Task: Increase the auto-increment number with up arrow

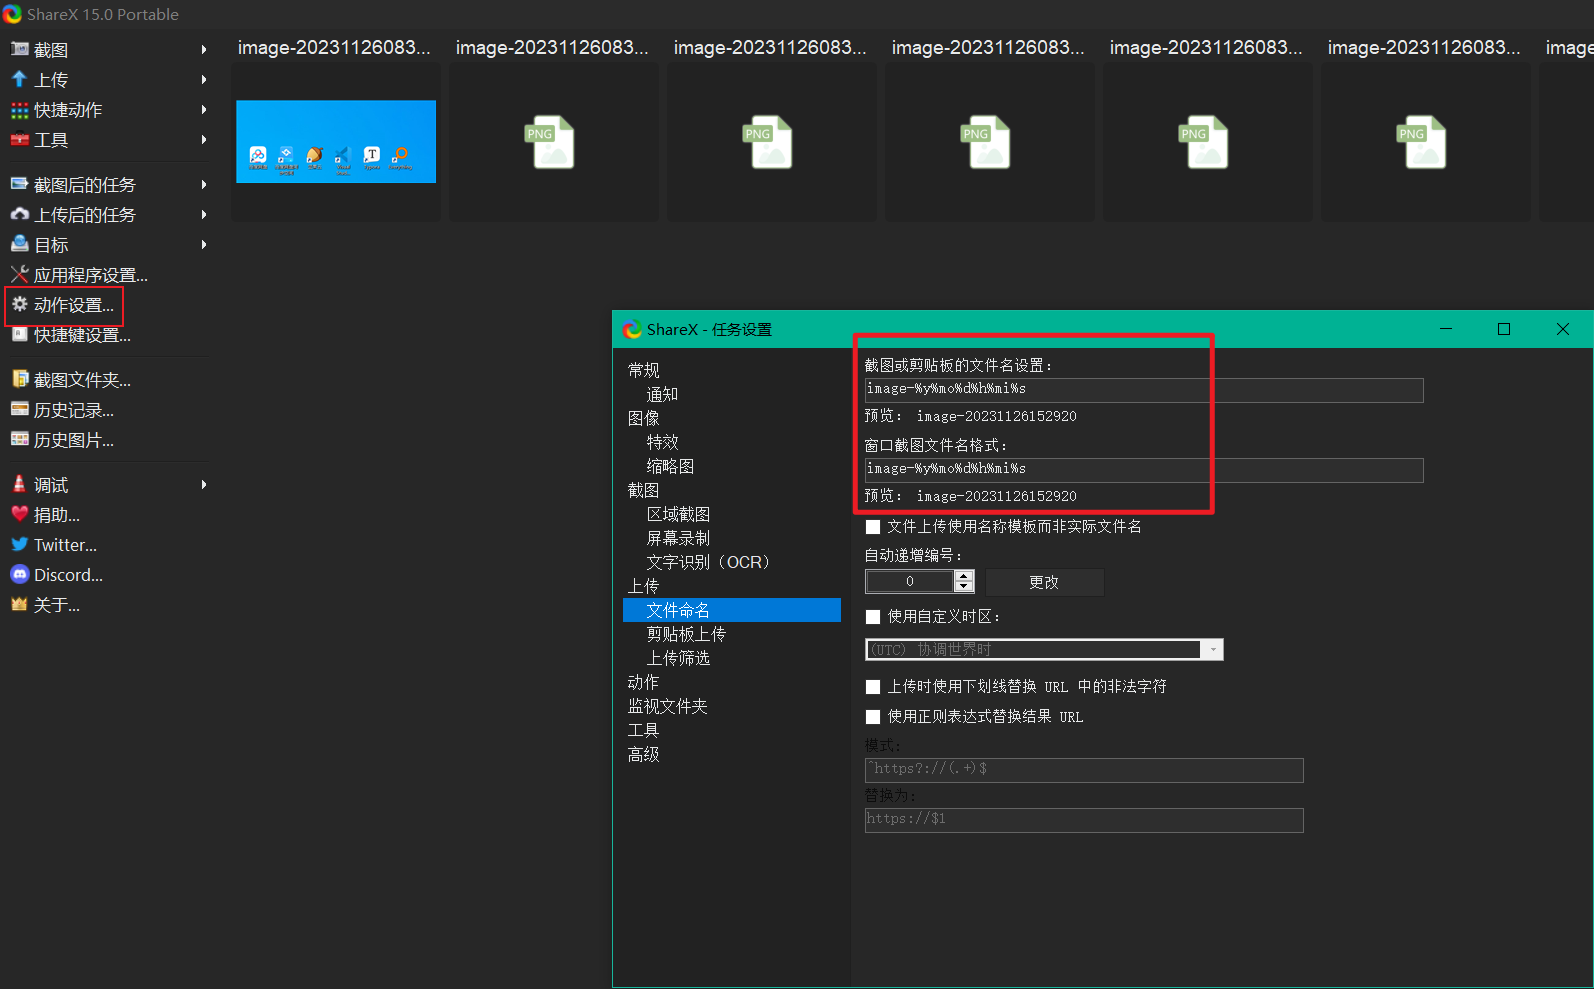Action: tap(964, 576)
